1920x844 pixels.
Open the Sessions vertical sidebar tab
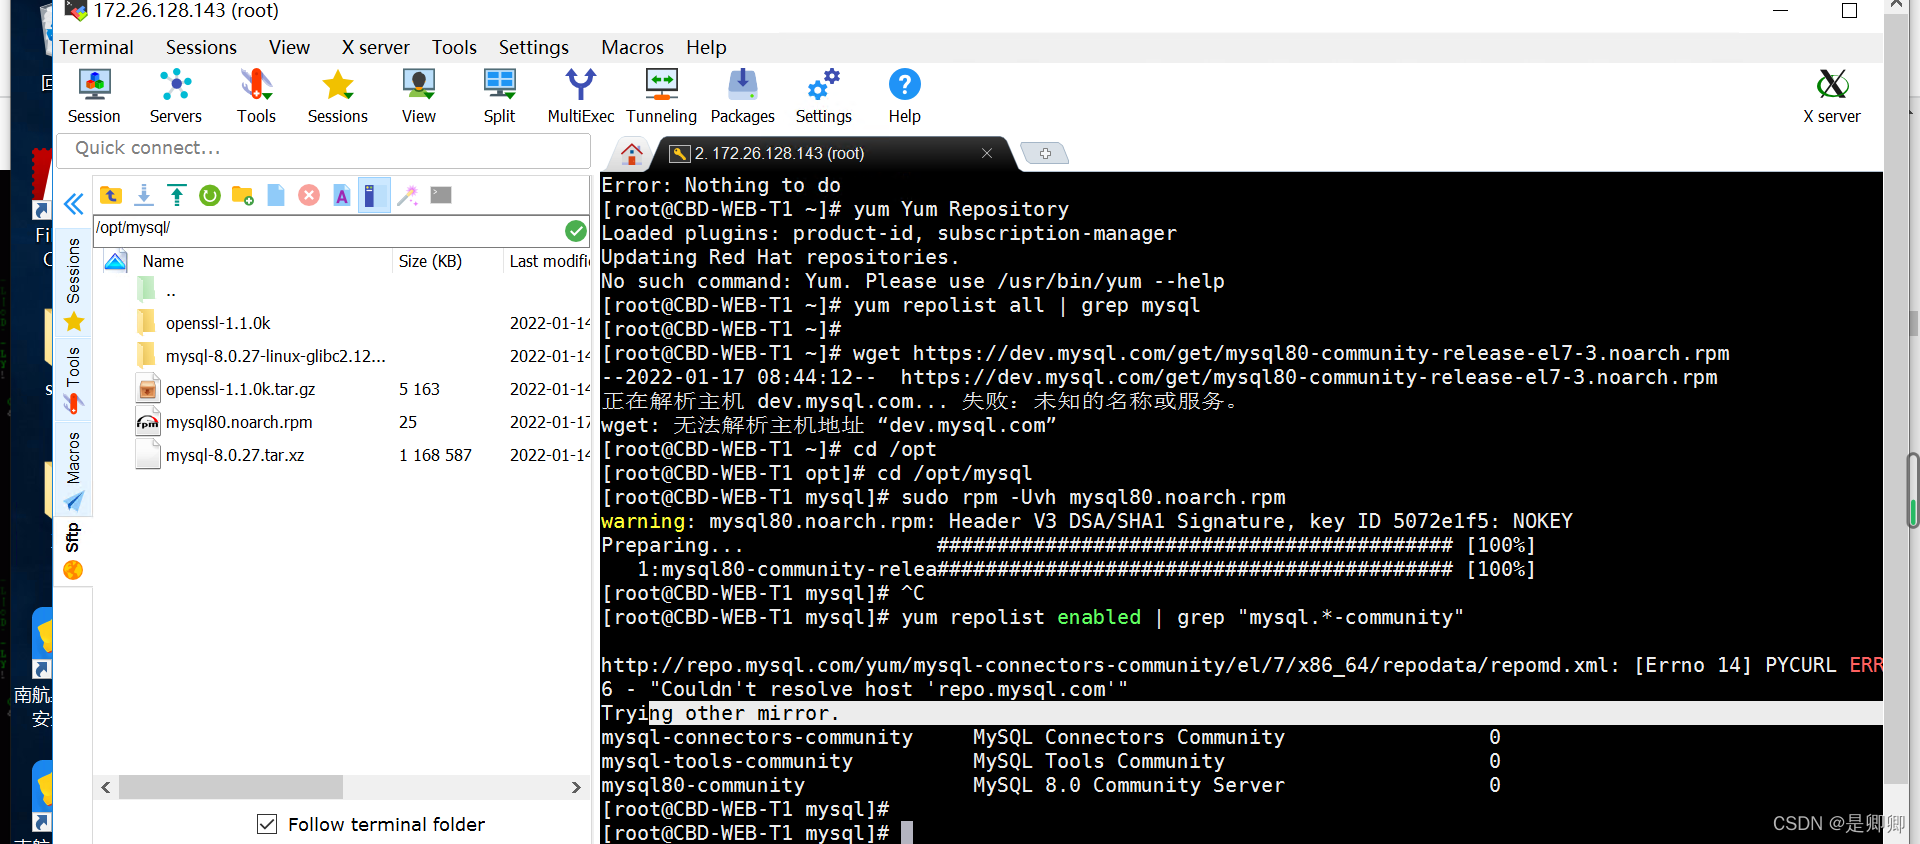pos(73,285)
